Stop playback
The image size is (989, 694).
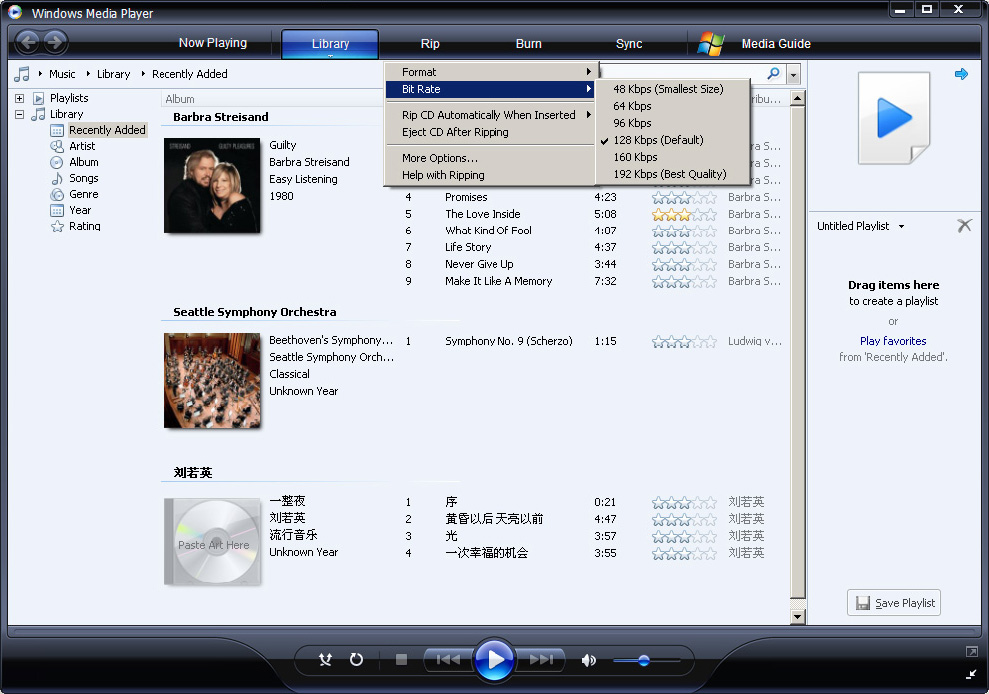401,659
